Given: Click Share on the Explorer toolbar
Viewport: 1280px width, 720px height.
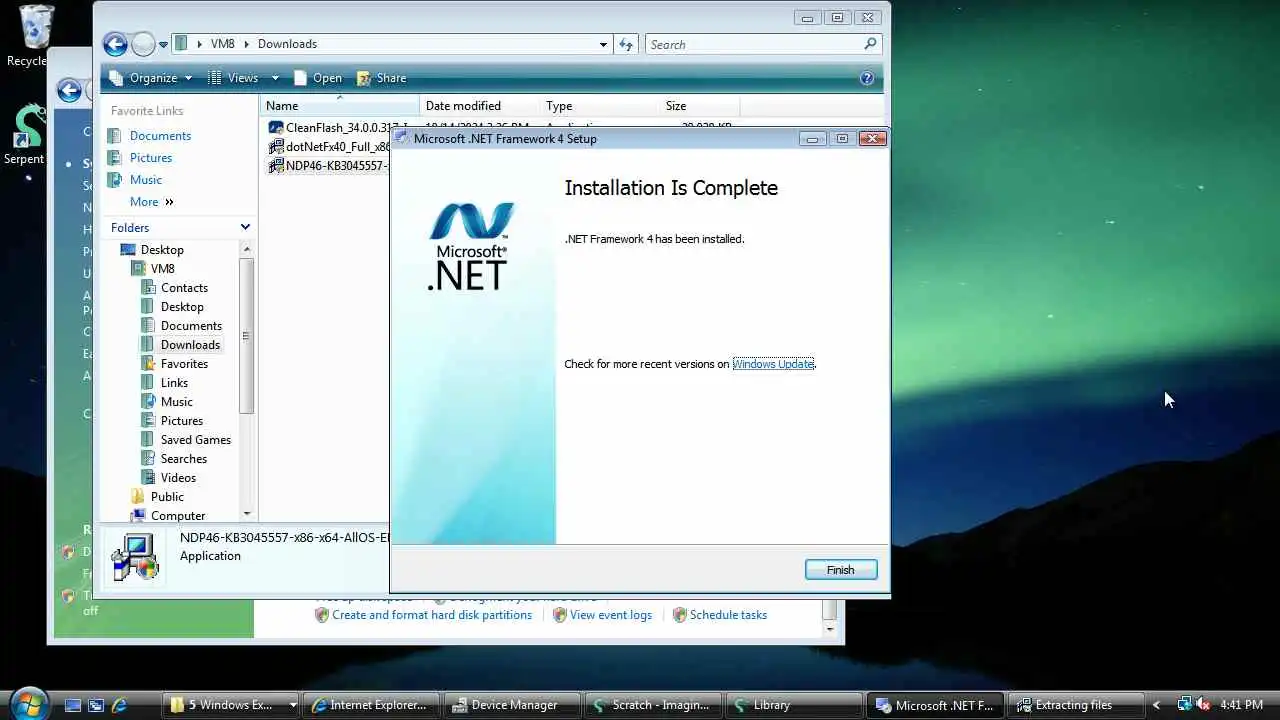Looking at the screenshot, I should coord(381,78).
